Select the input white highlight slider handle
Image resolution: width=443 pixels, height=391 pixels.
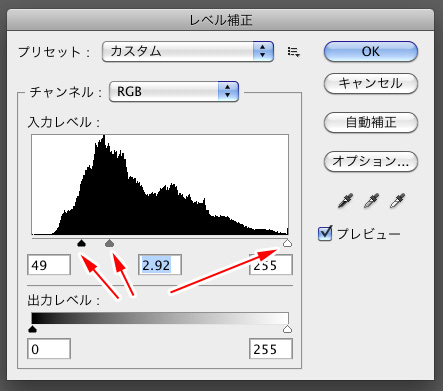point(287,243)
